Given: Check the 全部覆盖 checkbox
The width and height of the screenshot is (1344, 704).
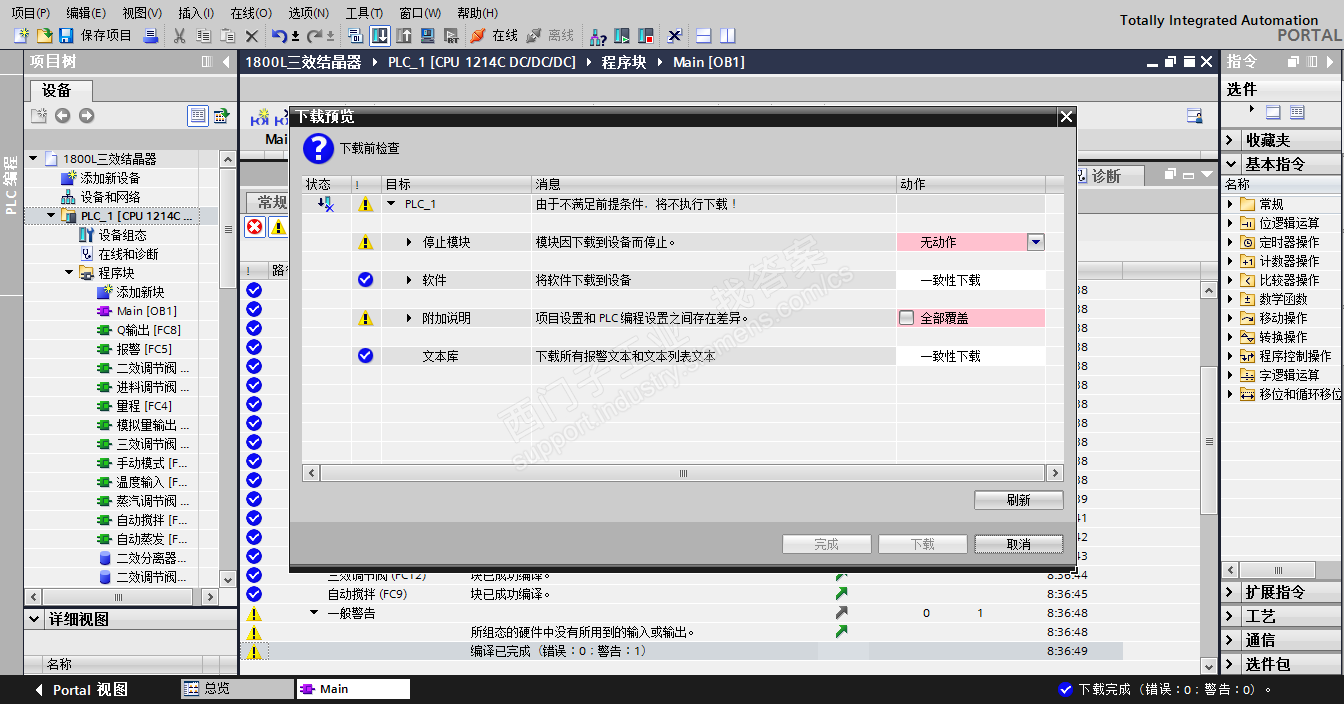Looking at the screenshot, I should pyautogui.click(x=906, y=318).
